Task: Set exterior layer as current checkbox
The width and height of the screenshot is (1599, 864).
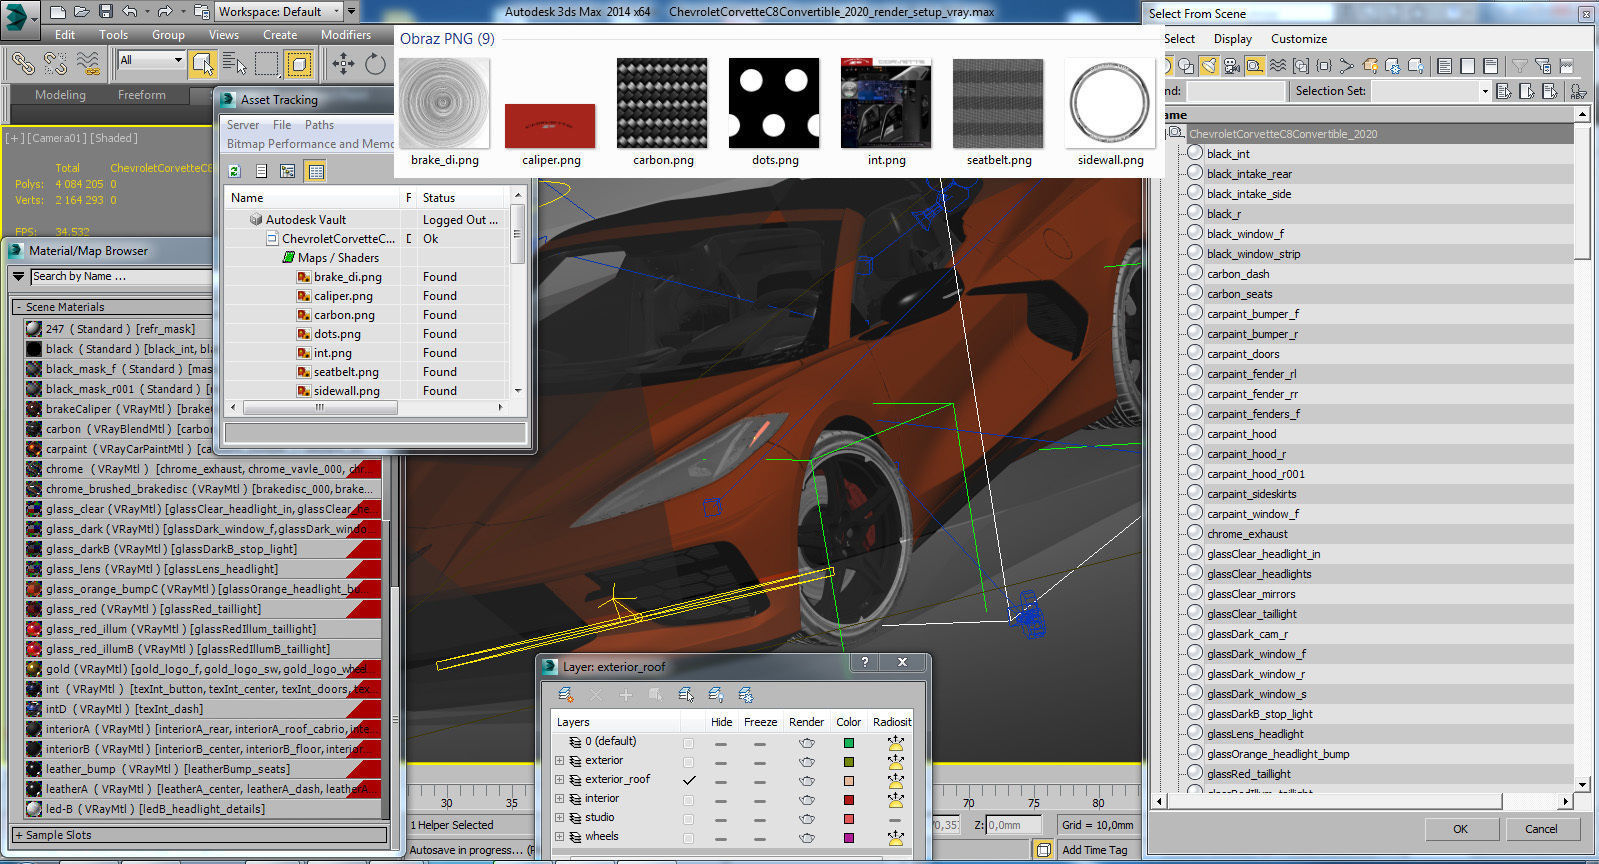Action: click(x=688, y=762)
